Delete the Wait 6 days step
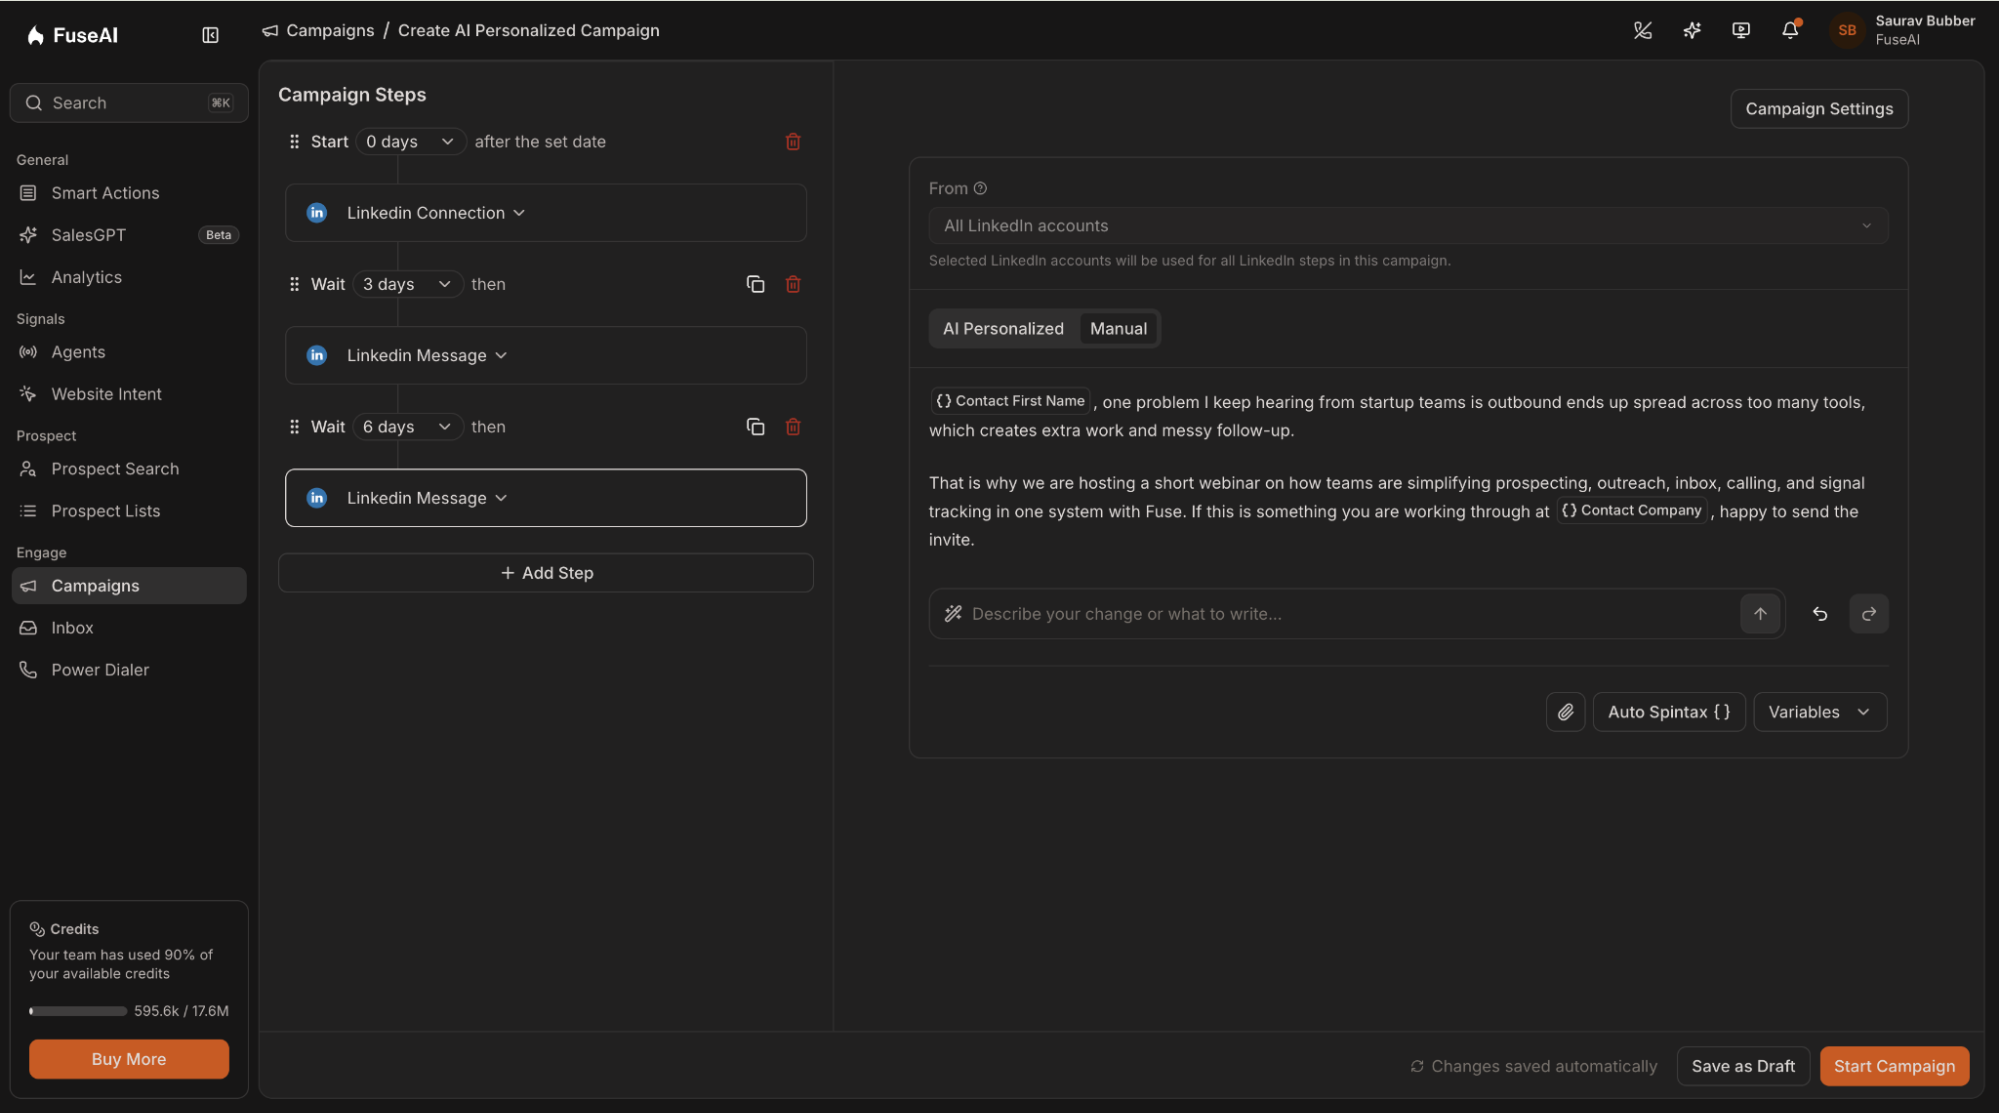1999x1113 pixels. coord(793,427)
